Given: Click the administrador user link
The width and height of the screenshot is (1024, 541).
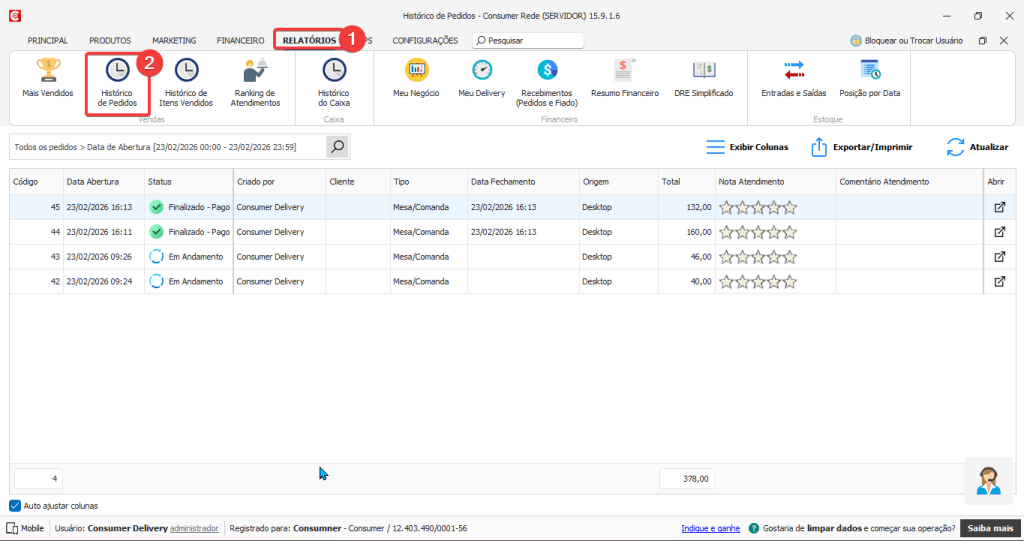Looking at the screenshot, I should (194, 528).
